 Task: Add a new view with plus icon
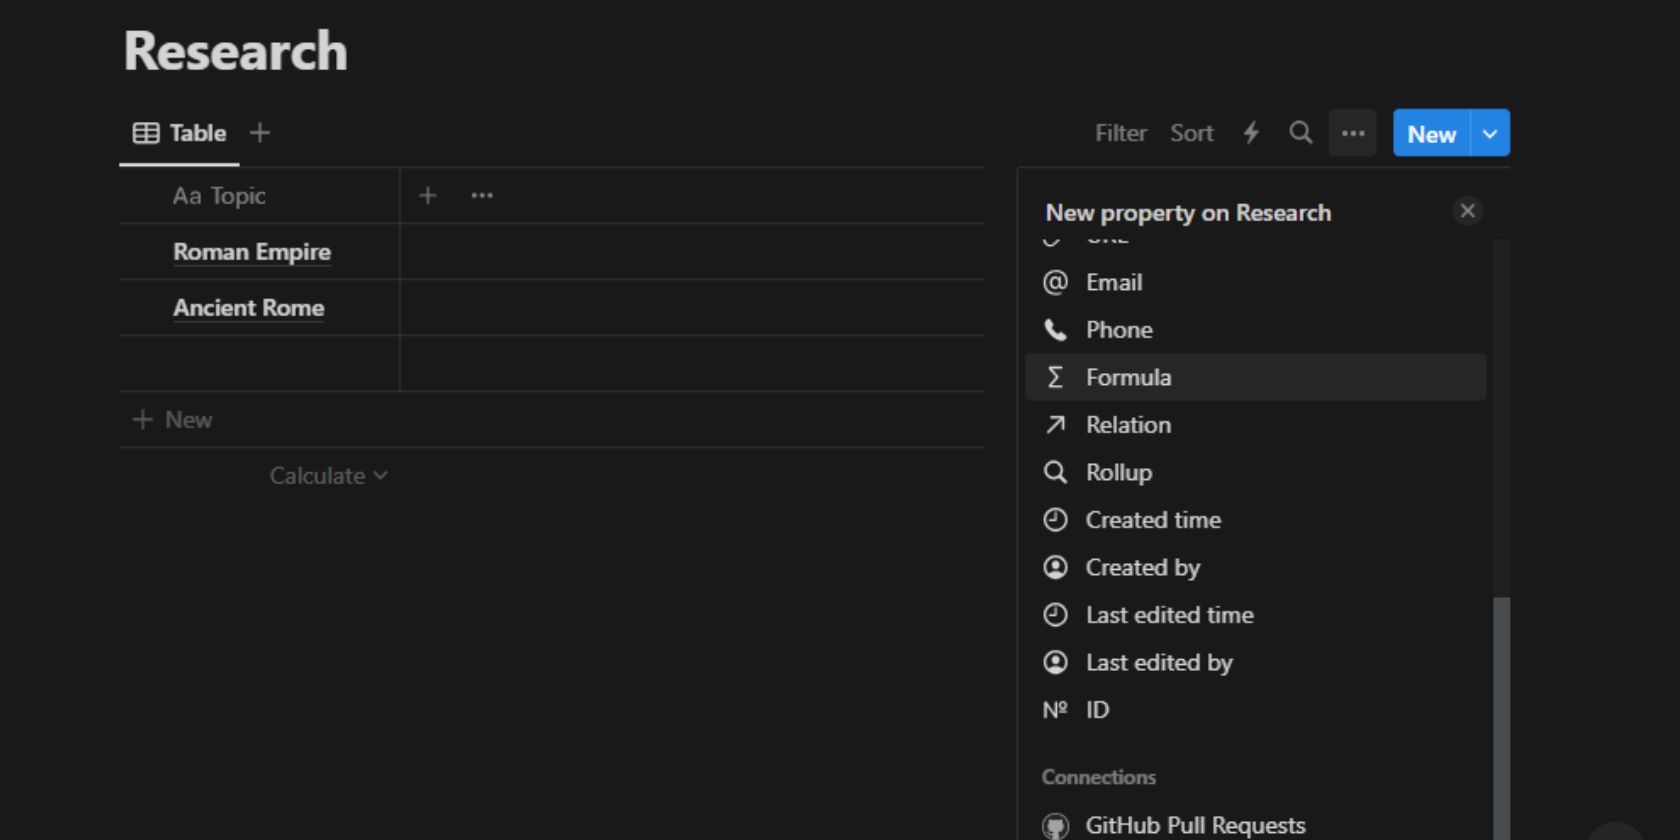[260, 133]
